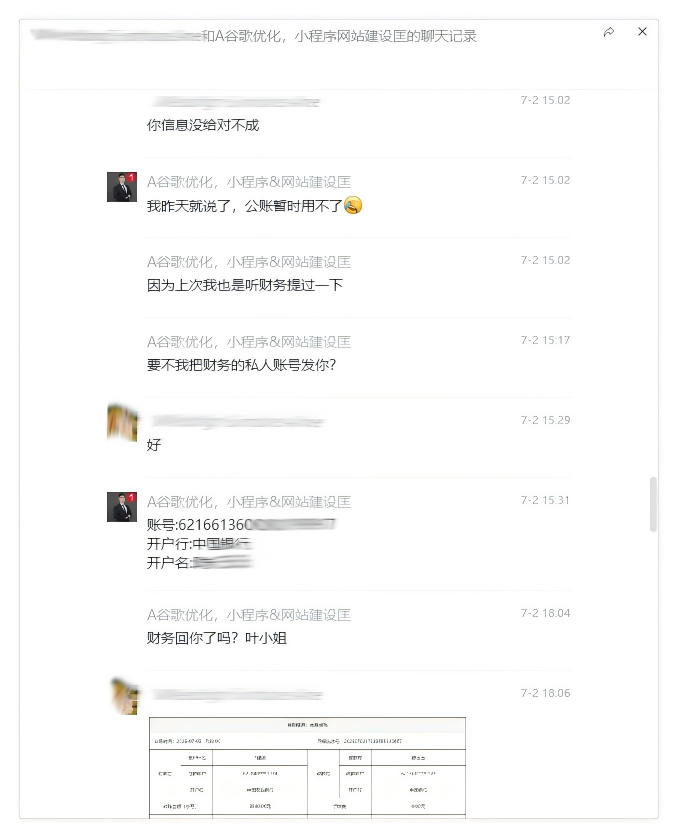Viewport: 678px width, 838px height.
Task: Click the blurred avatar beside the 好 reply
Action: click(122, 423)
